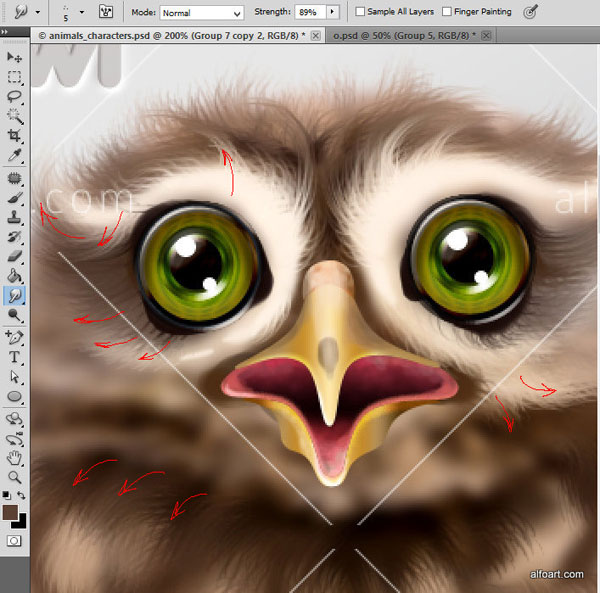Toggle the Brush panel button
This screenshot has height=593, width=600.
106,12
